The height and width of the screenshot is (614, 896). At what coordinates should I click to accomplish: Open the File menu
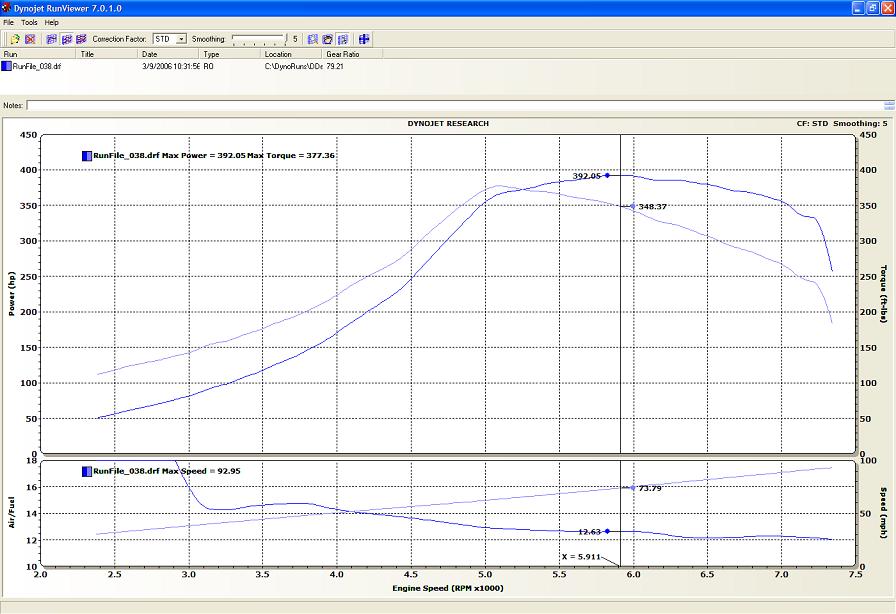[x=9, y=22]
